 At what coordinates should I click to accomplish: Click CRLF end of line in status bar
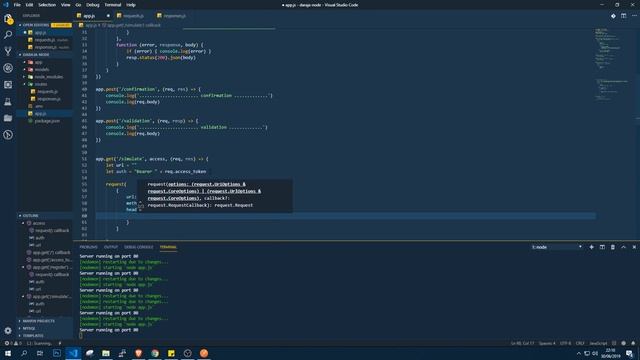pyautogui.click(x=580, y=343)
